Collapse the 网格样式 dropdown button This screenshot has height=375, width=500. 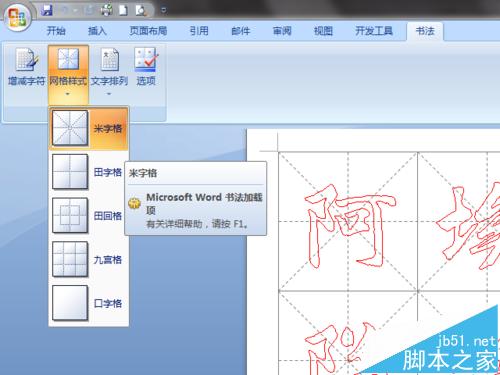tap(68, 75)
